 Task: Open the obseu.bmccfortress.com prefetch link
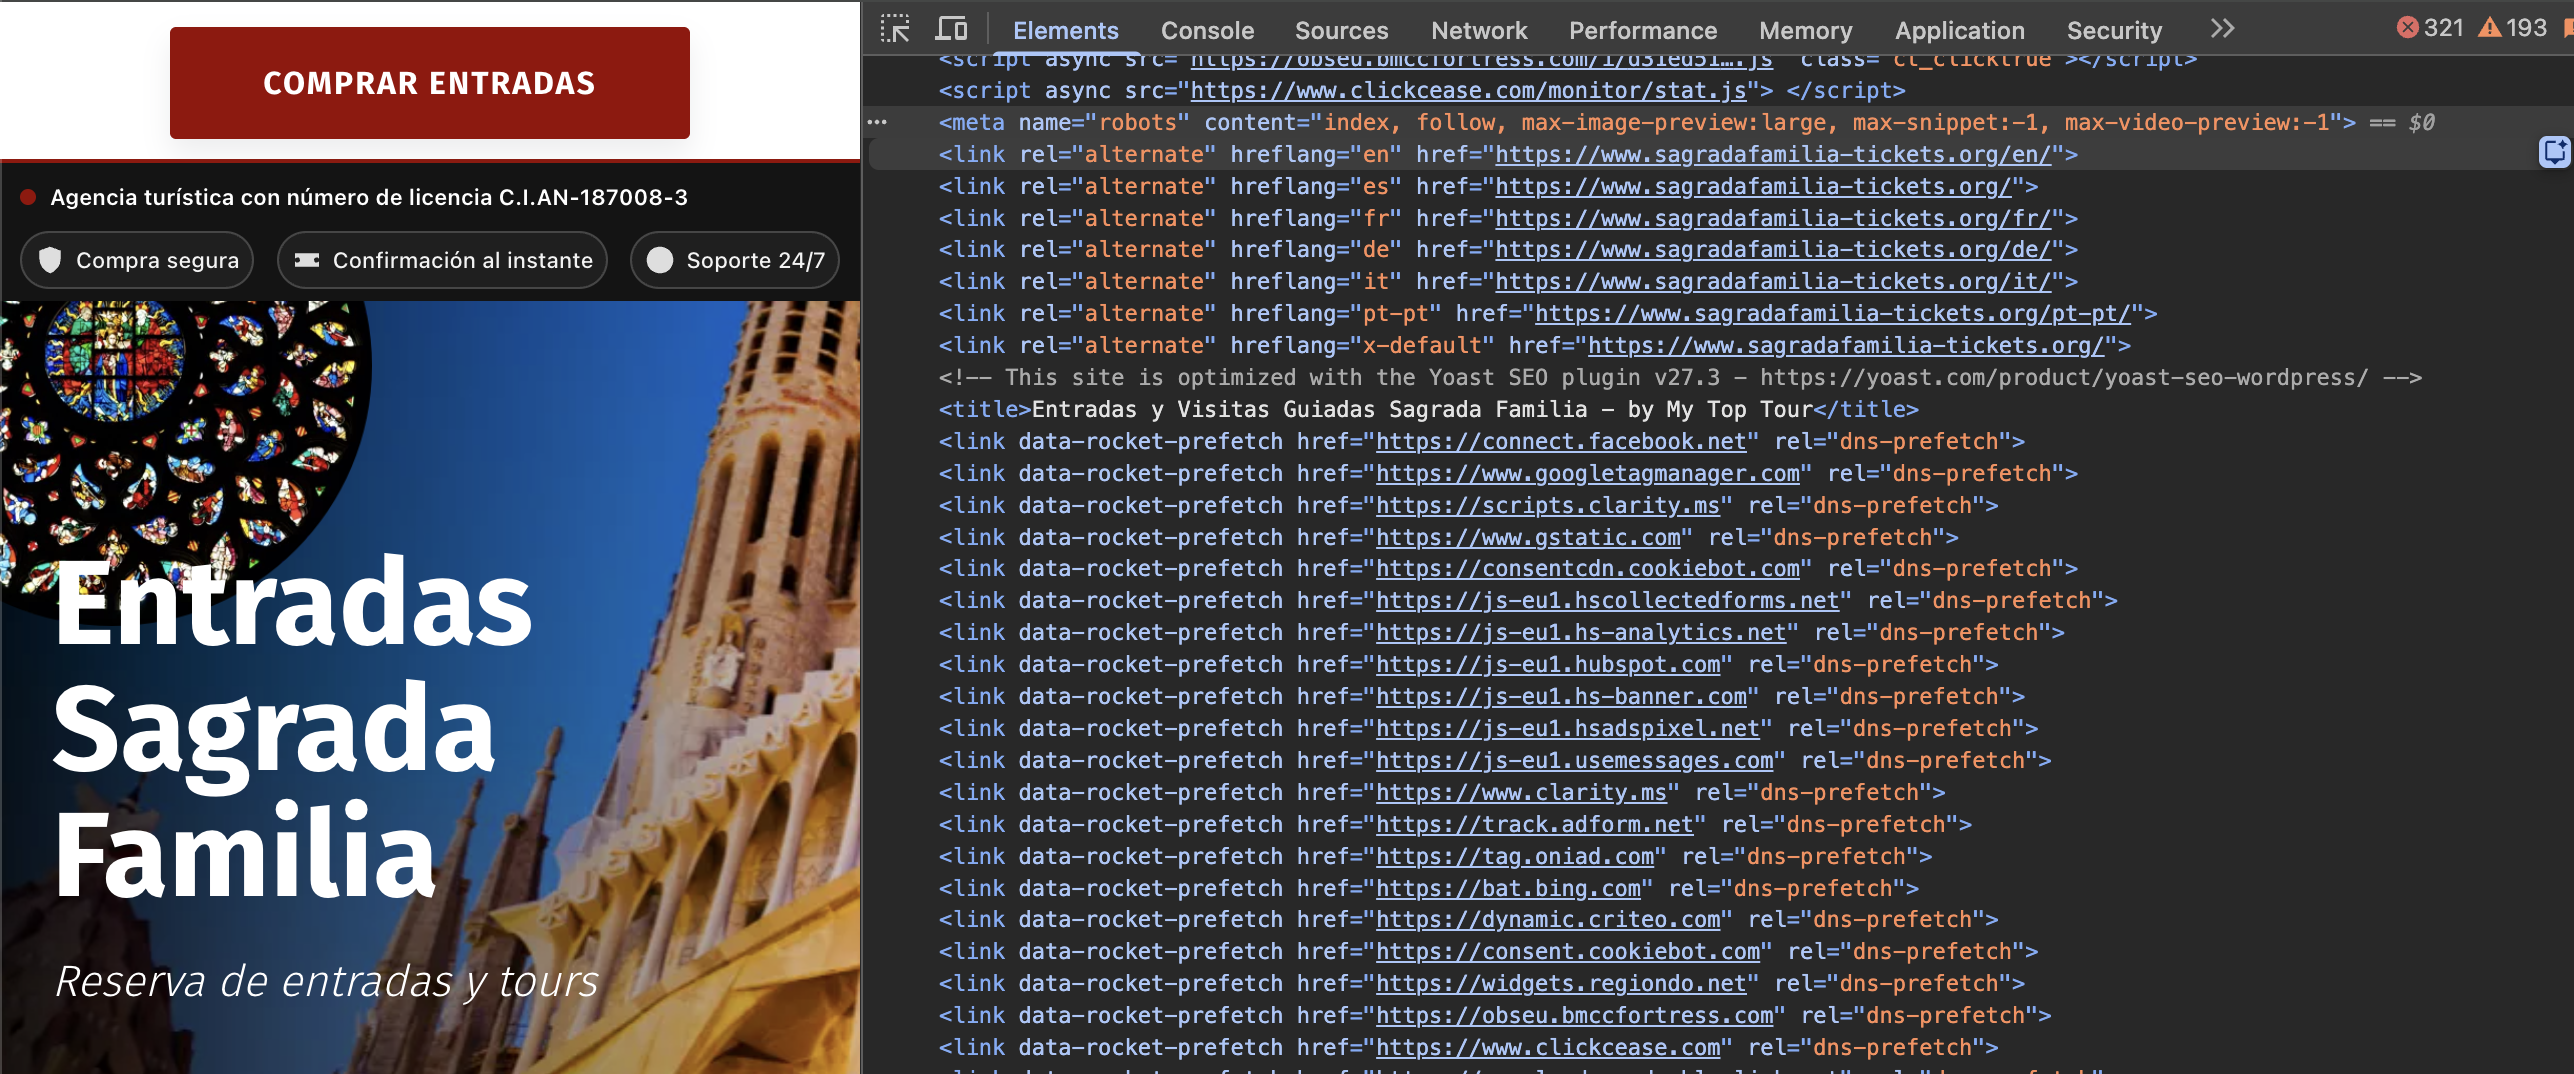point(1574,1015)
